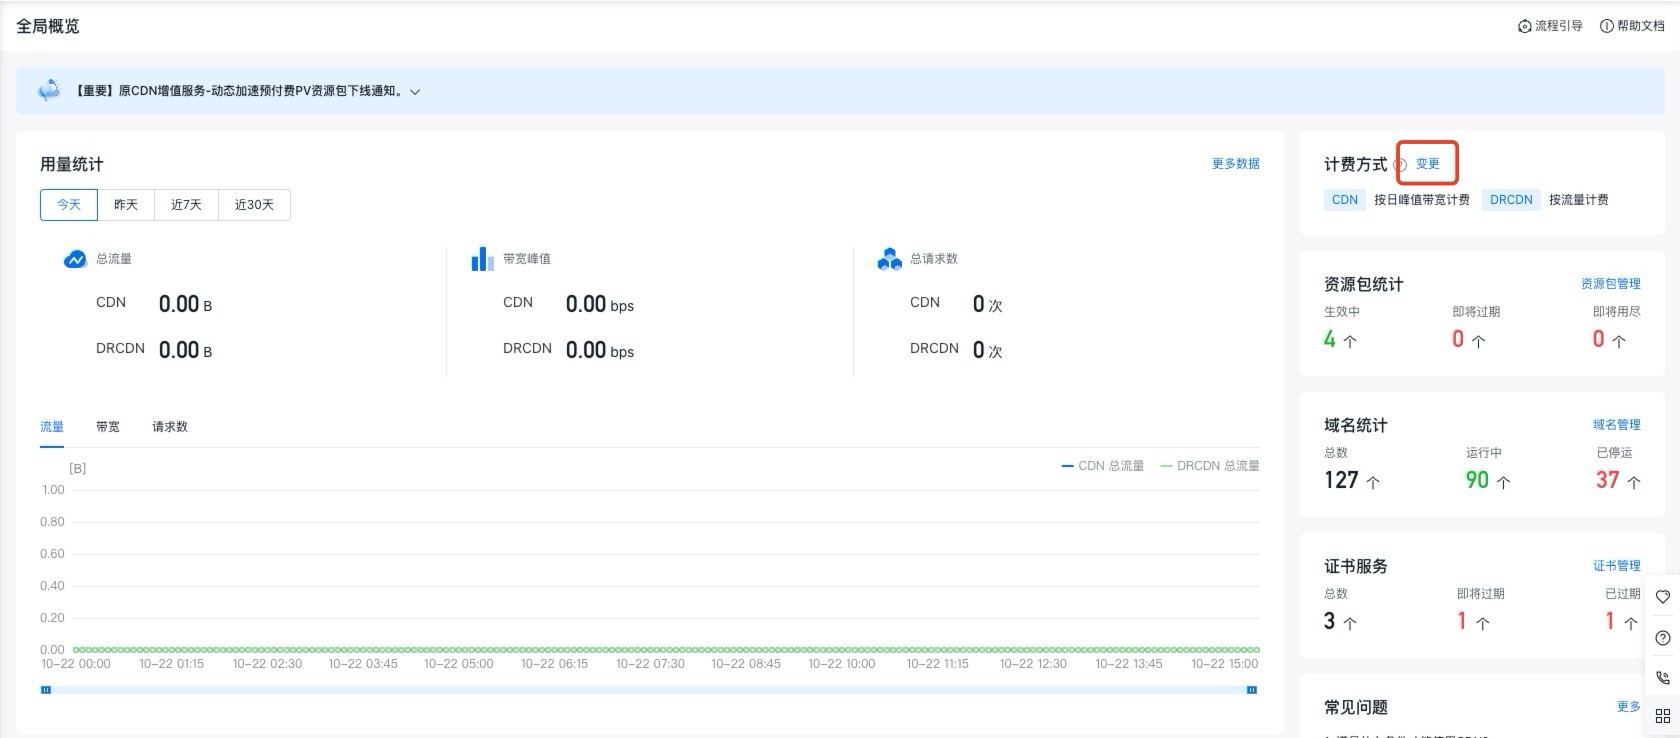
Task: Select the 近7天 time range
Action: pyautogui.click(x=186, y=205)
